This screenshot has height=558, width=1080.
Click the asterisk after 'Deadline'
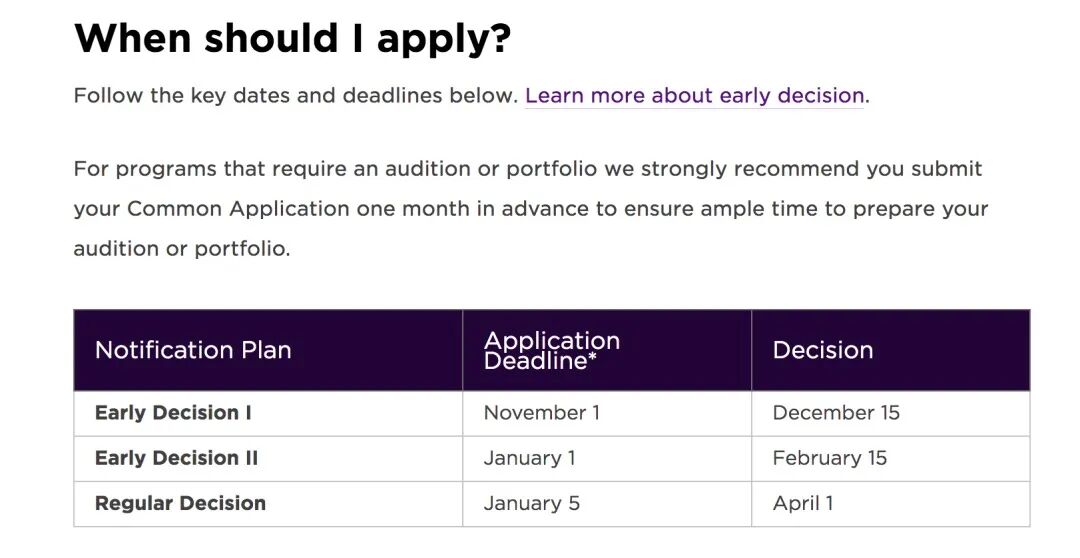(592, 356)
